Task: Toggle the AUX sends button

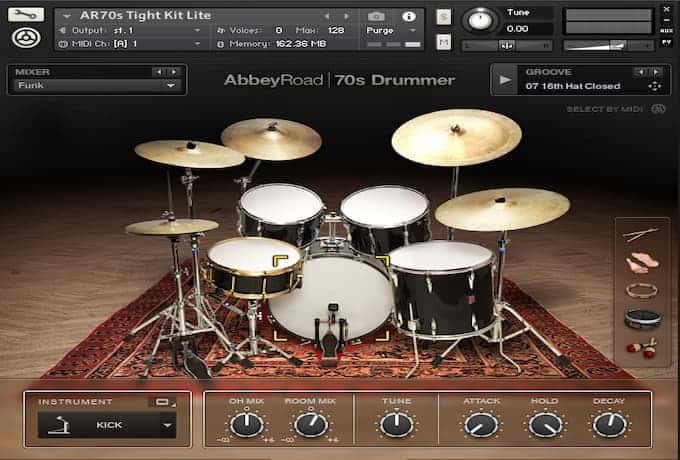Action: click(666, 31)
